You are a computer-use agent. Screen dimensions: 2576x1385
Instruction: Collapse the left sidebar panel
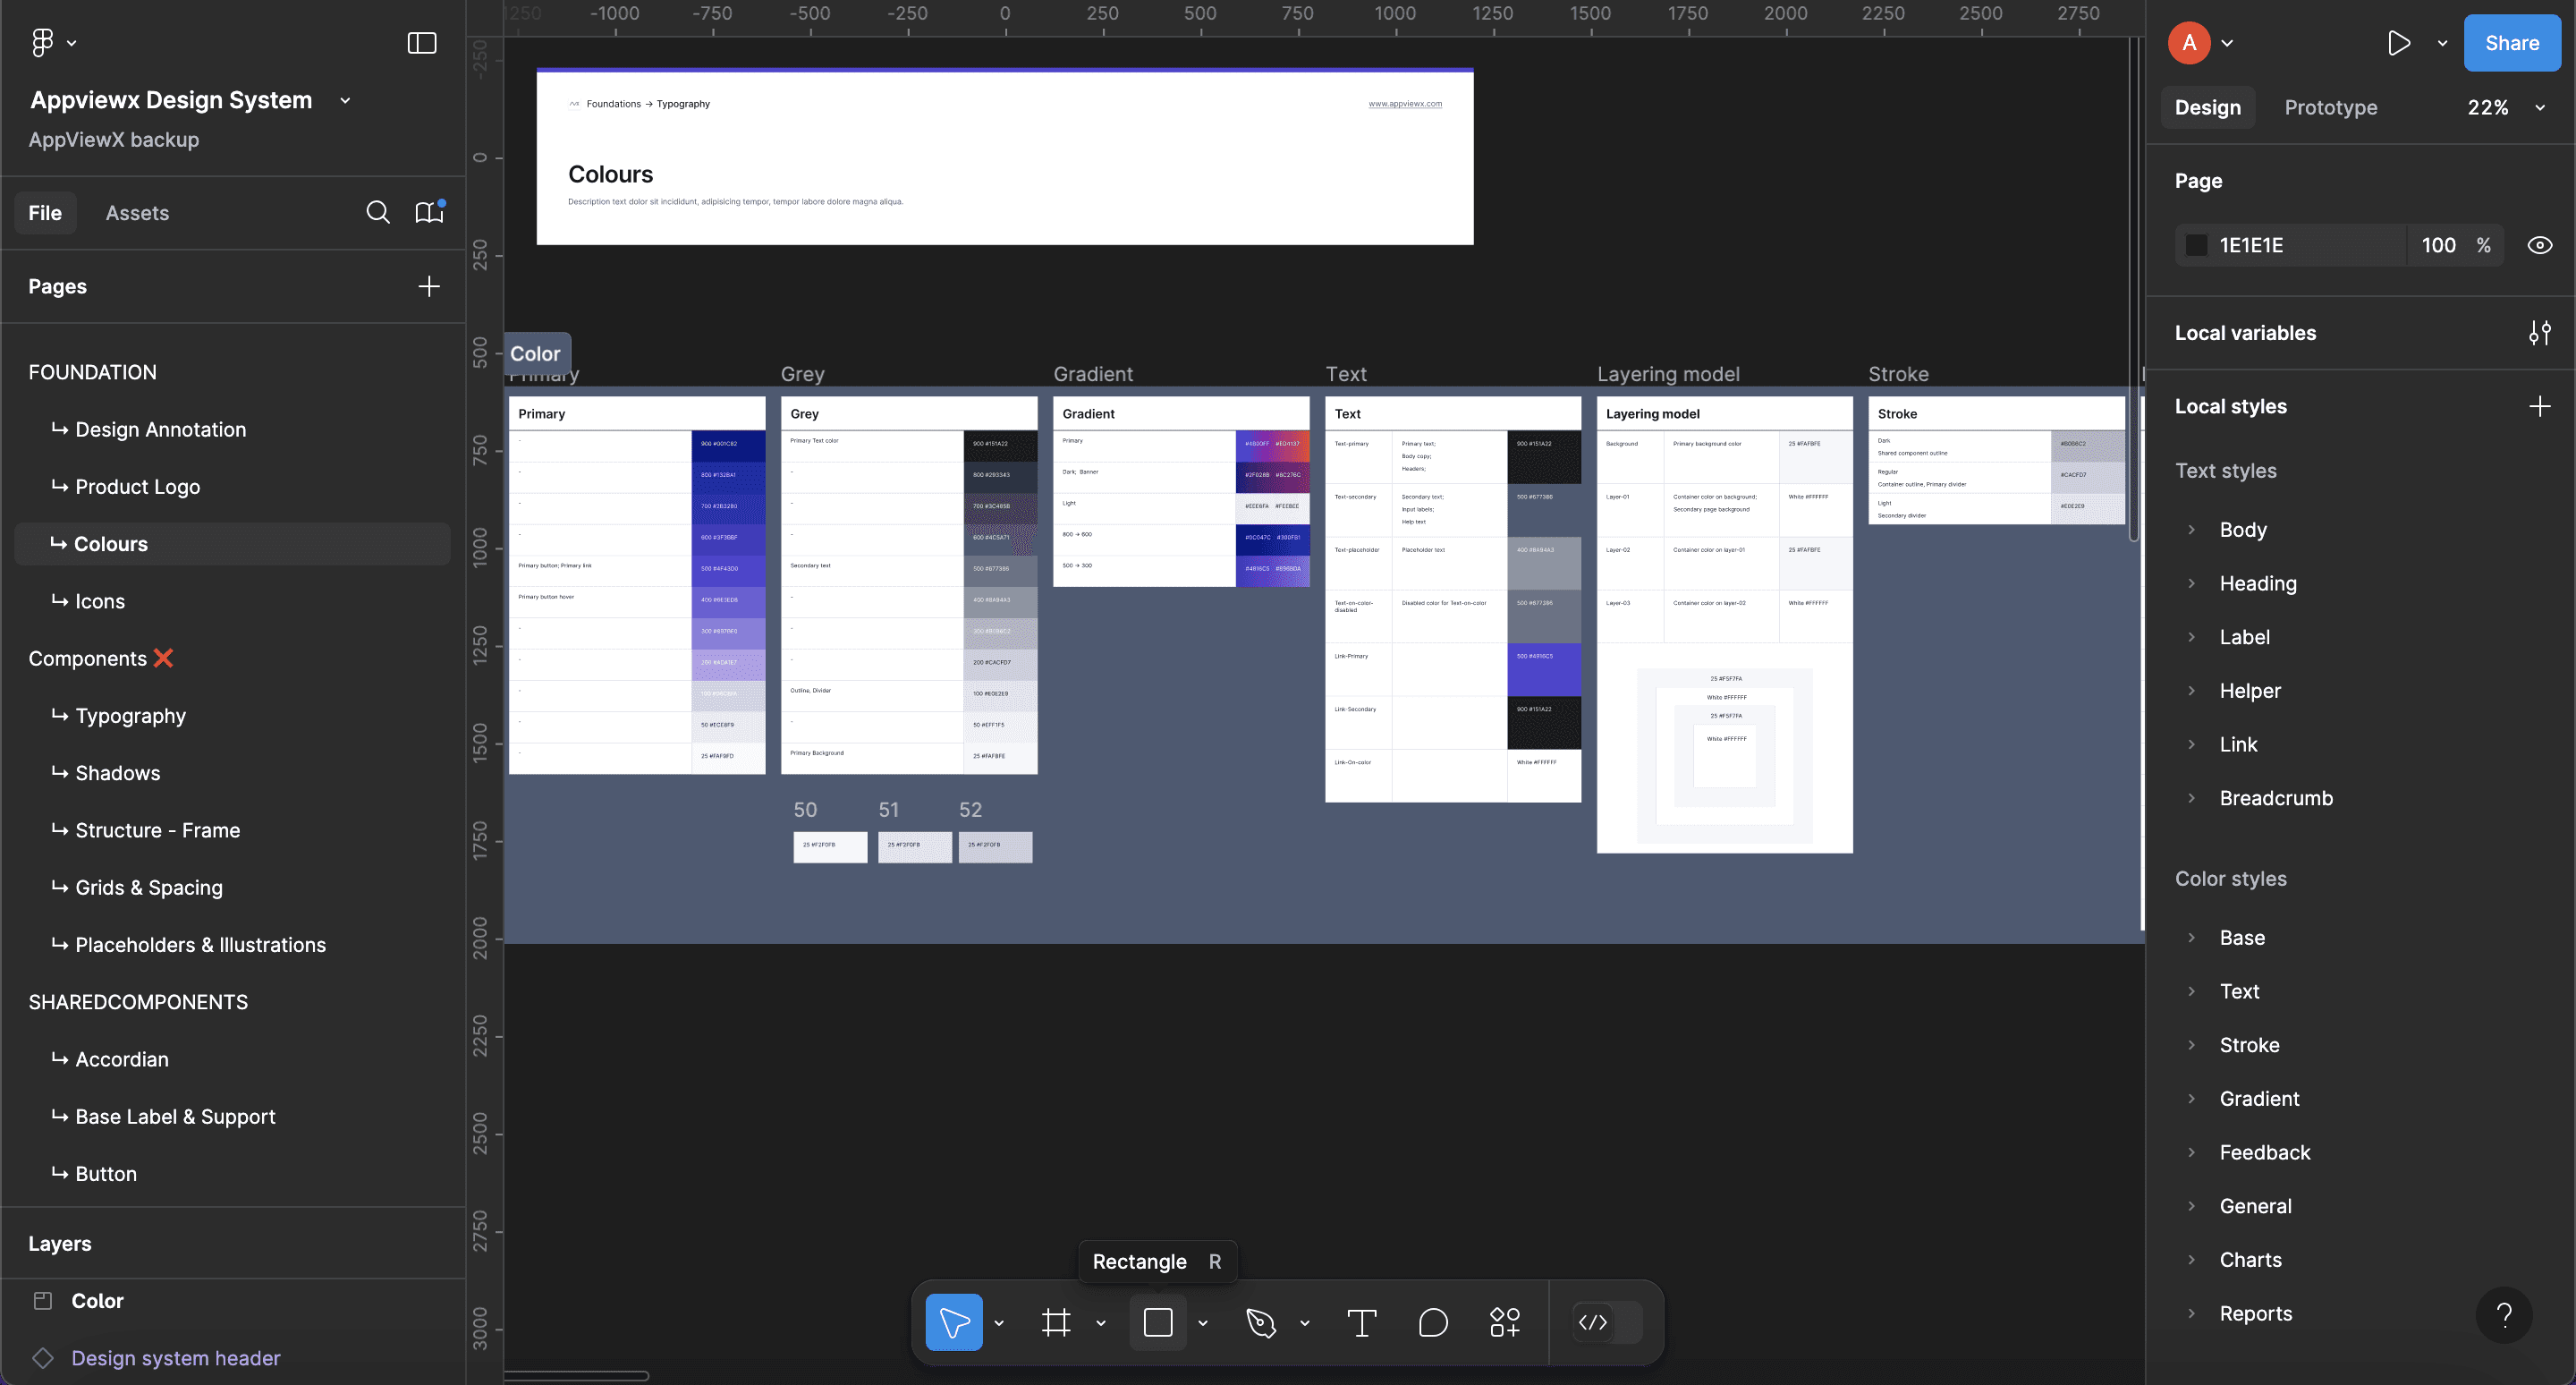coord(421,42)
